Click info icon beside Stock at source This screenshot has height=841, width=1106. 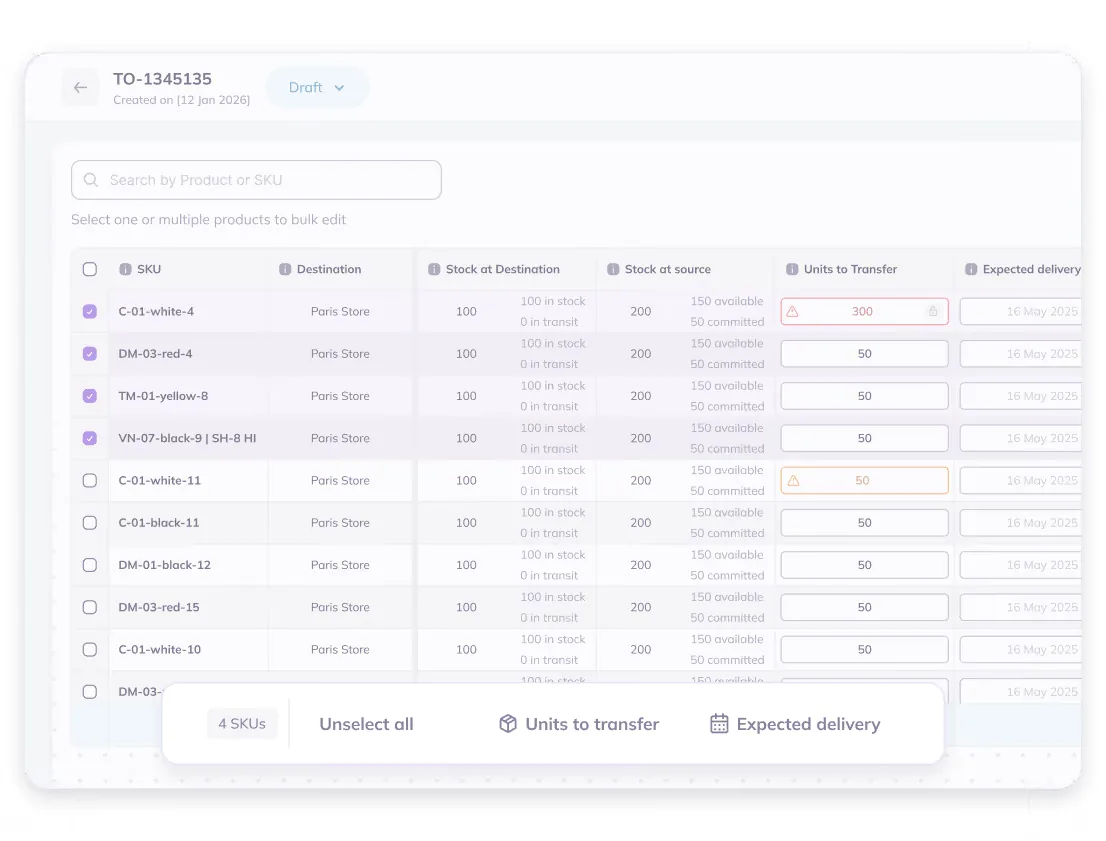coord(613,270)
